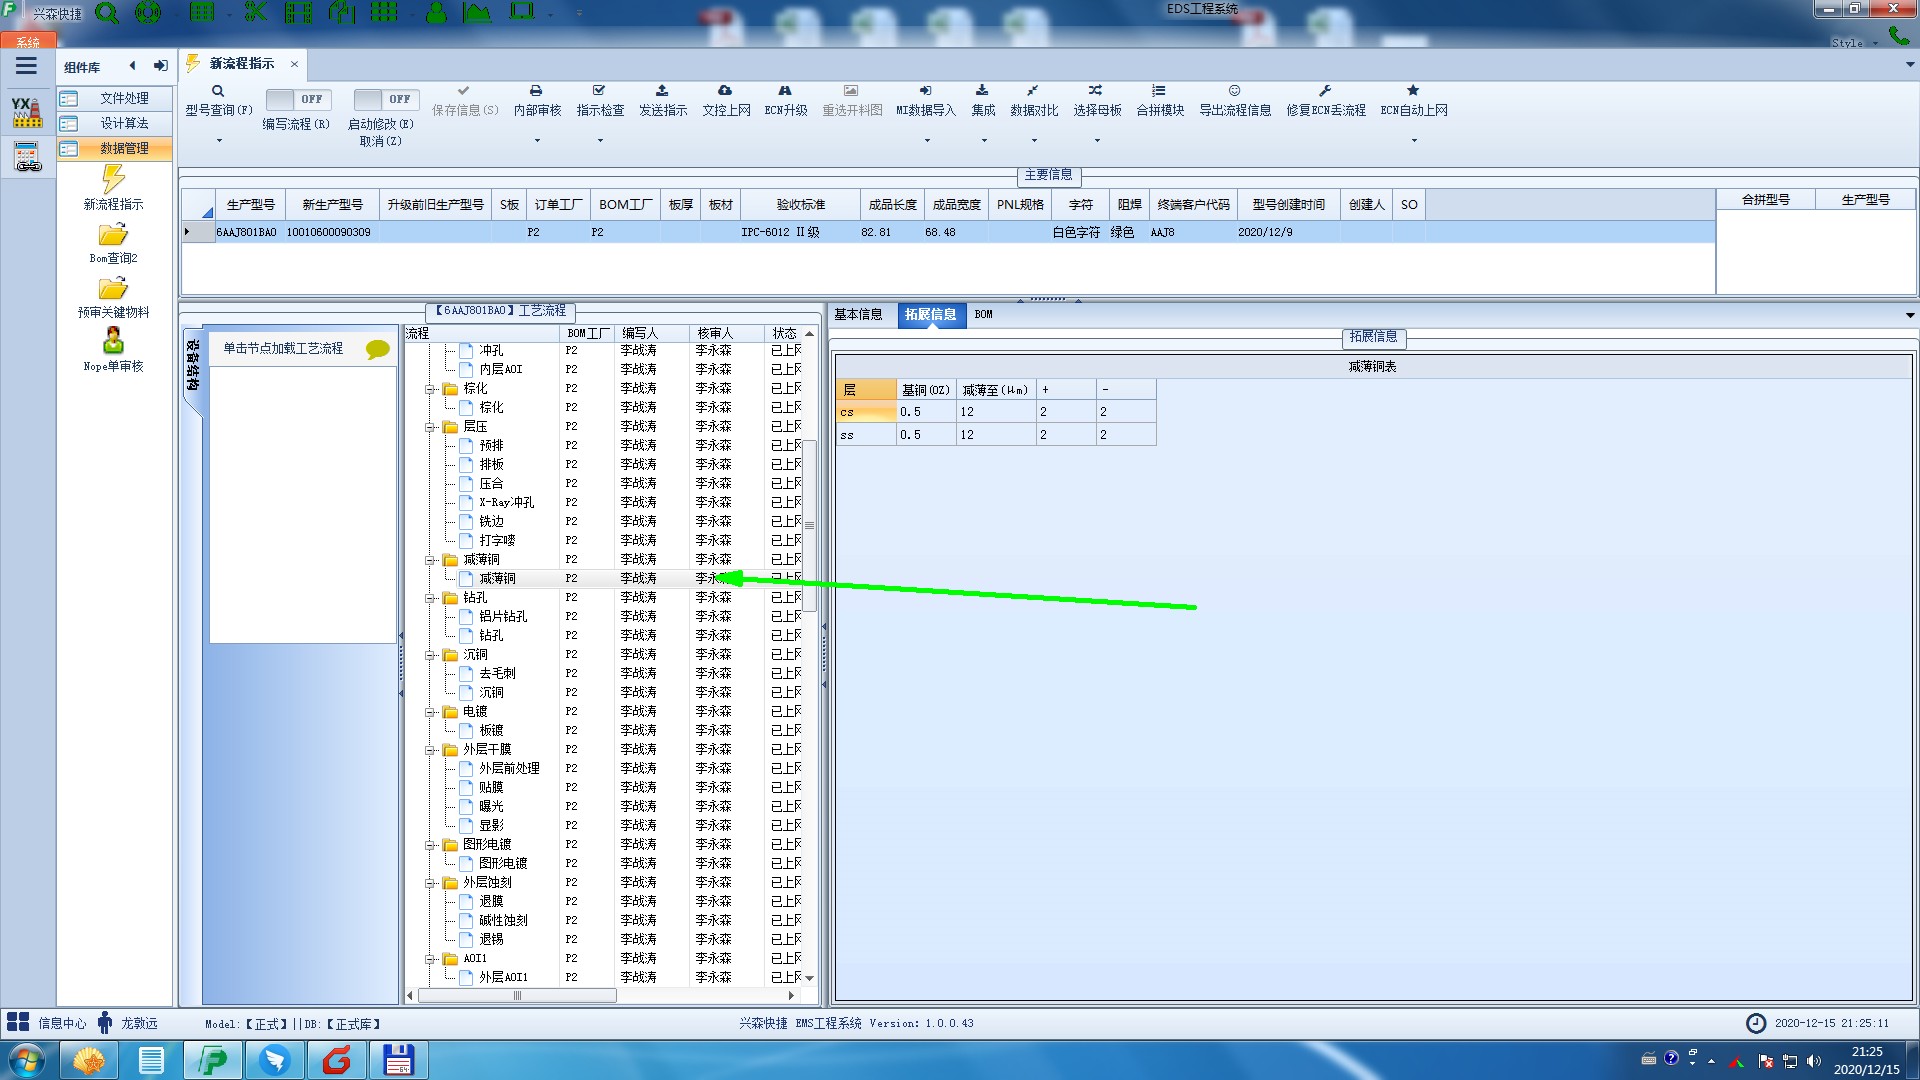Toggle the 编写流程 OFF switch
Viewport: 1920px width, 1080px height.
tap(297, 99)
